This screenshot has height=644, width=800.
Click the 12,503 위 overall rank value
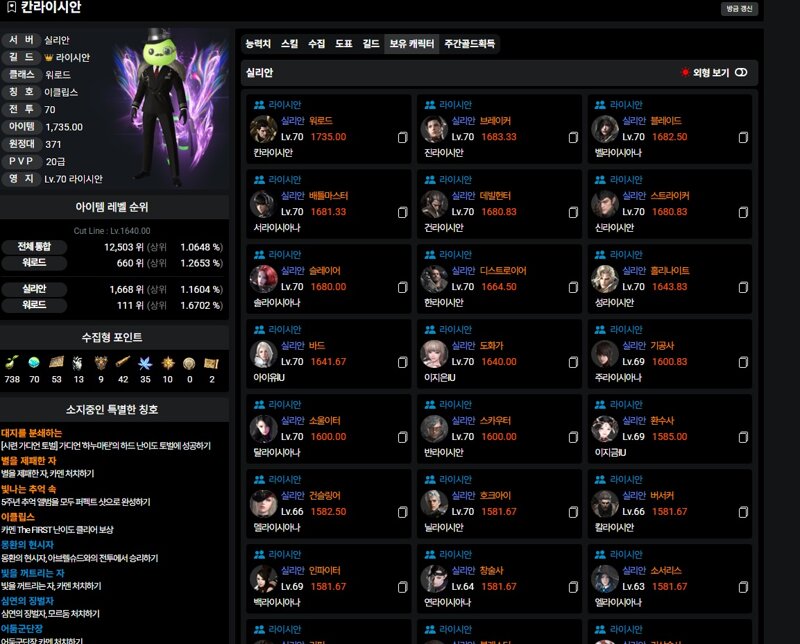[124, 247]
